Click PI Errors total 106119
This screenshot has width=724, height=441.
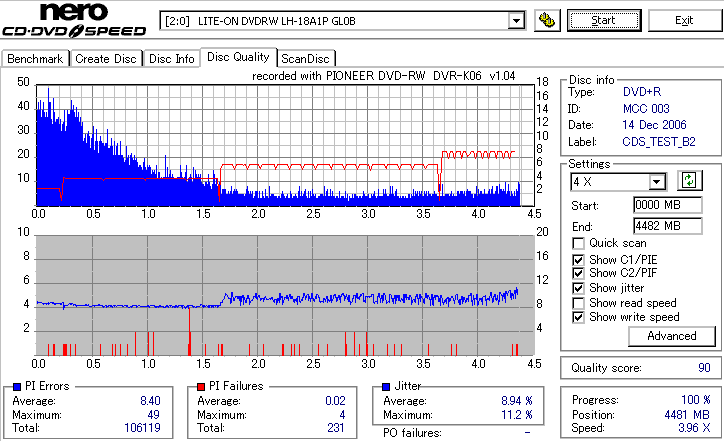tap(142, 428)
